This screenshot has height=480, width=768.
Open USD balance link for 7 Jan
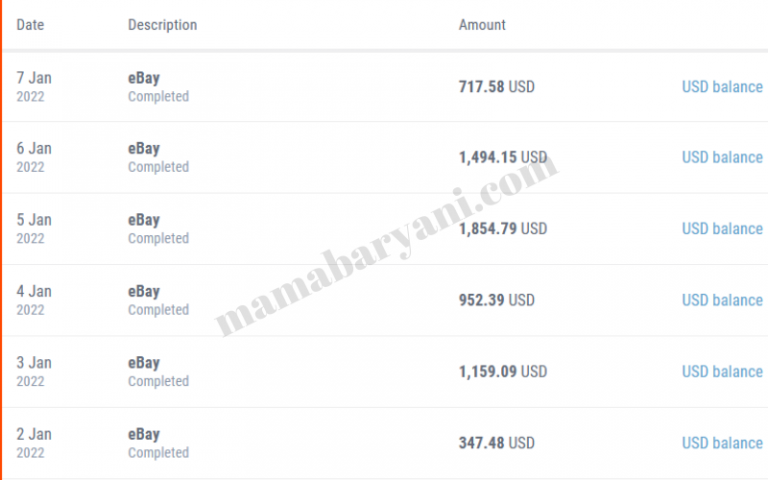pyautogui.click(x=722, y=87)
